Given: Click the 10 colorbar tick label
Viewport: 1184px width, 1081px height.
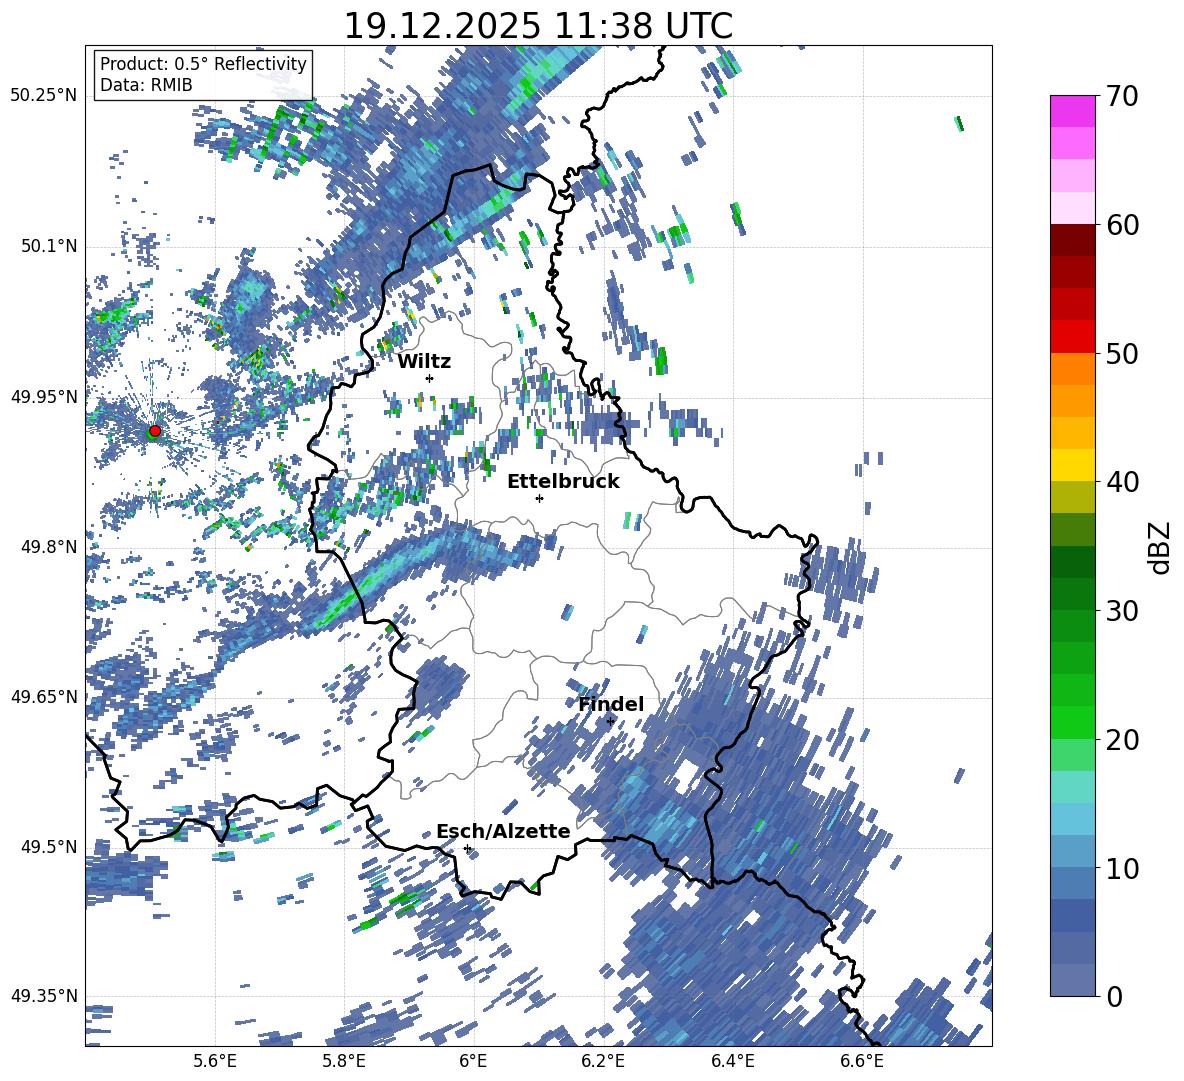Looking at the screenshot, I should click(1122, 868).
